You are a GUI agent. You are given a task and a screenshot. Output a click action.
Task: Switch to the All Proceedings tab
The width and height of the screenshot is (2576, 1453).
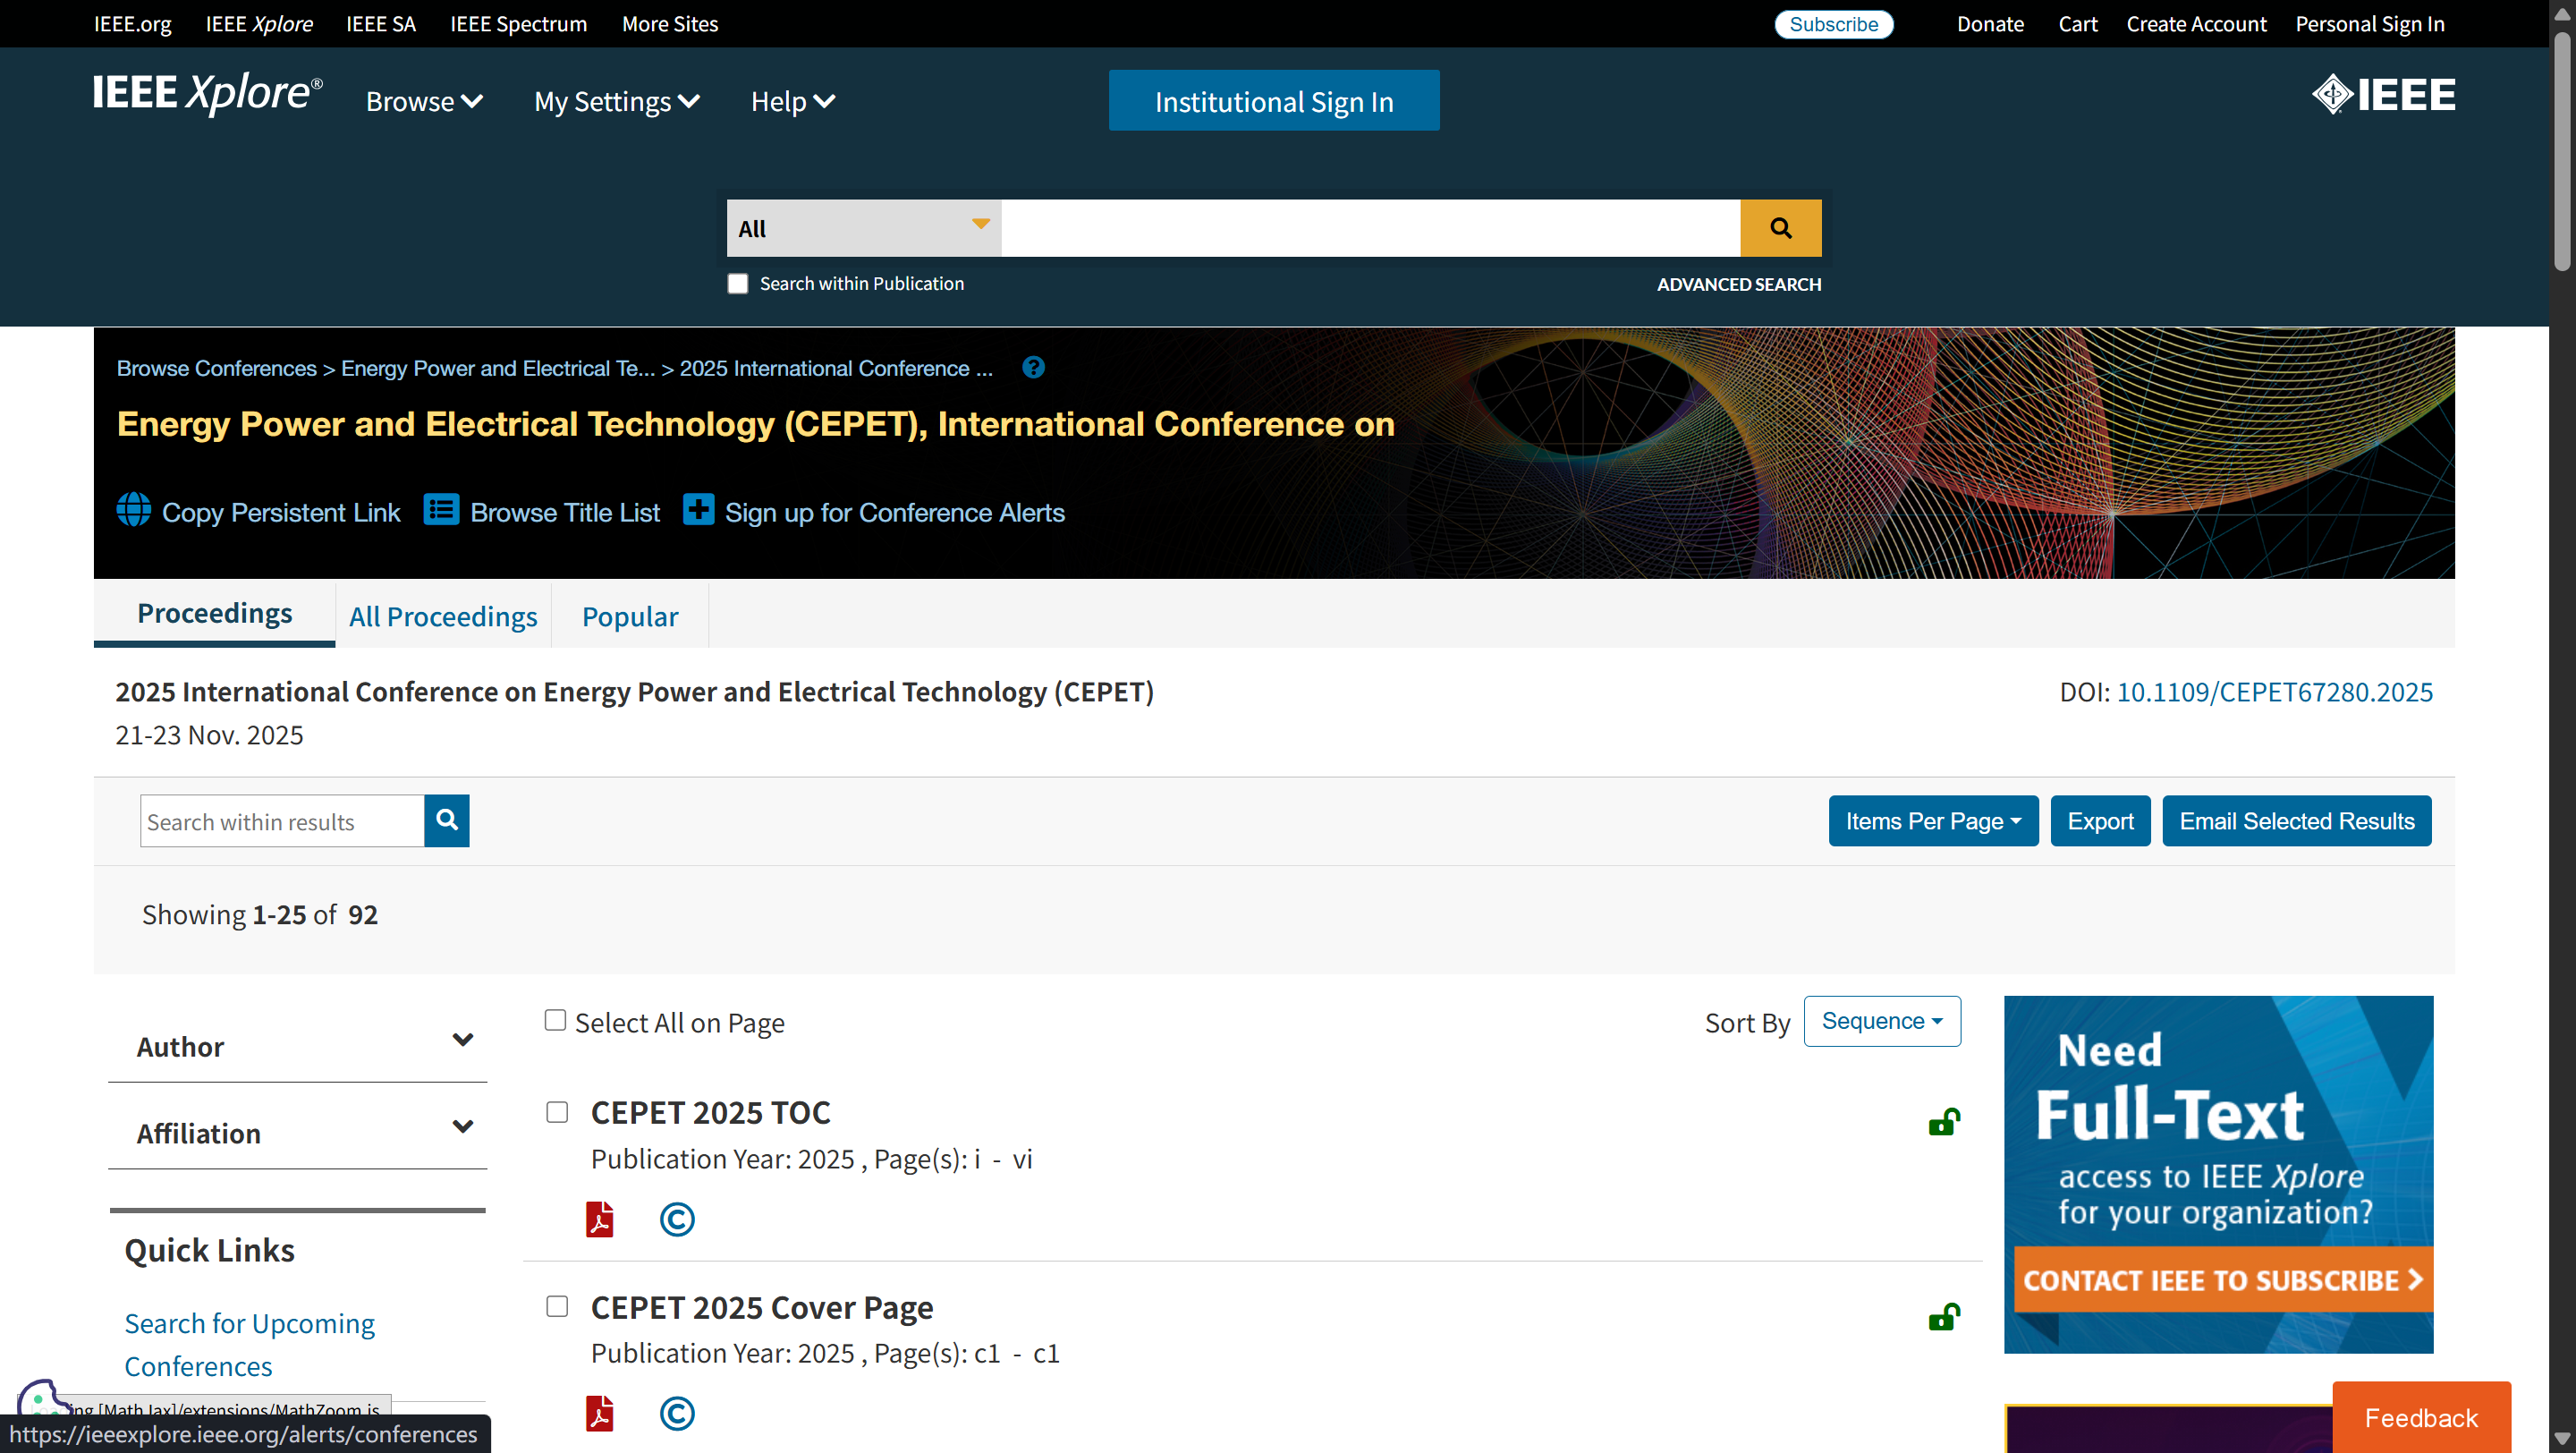coord(443,616)
